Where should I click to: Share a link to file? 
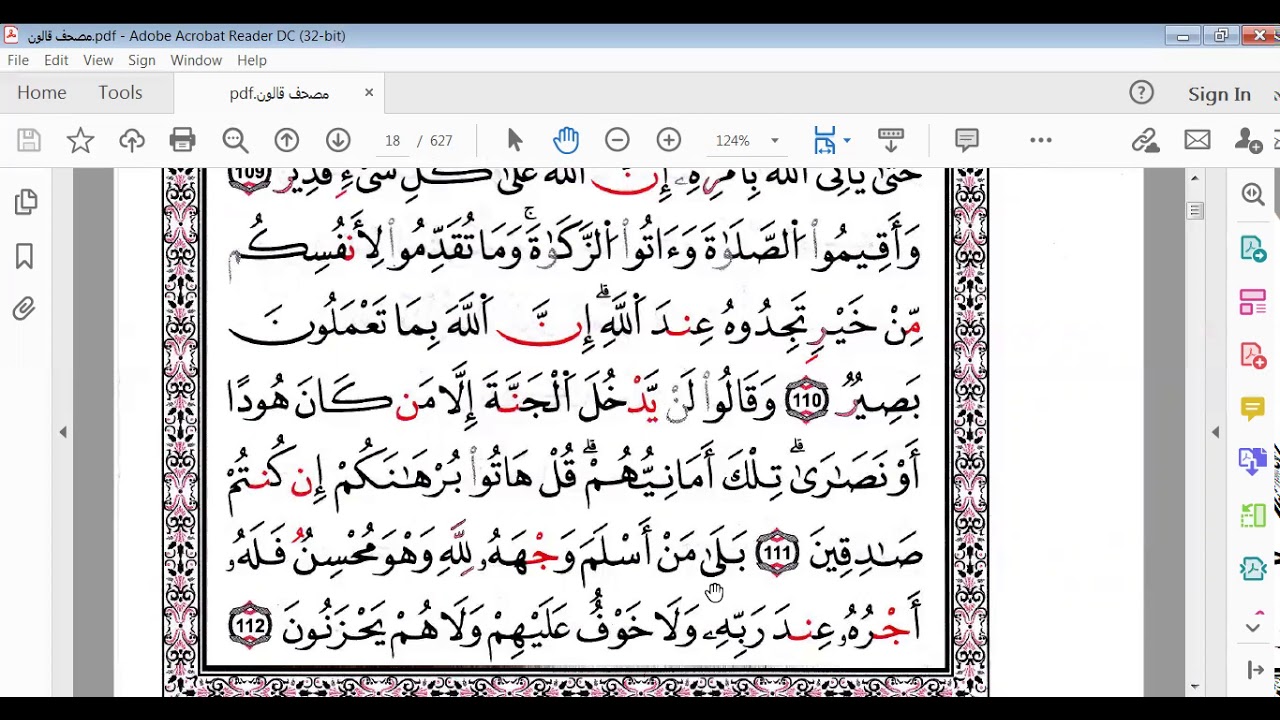coord(1145,140)
